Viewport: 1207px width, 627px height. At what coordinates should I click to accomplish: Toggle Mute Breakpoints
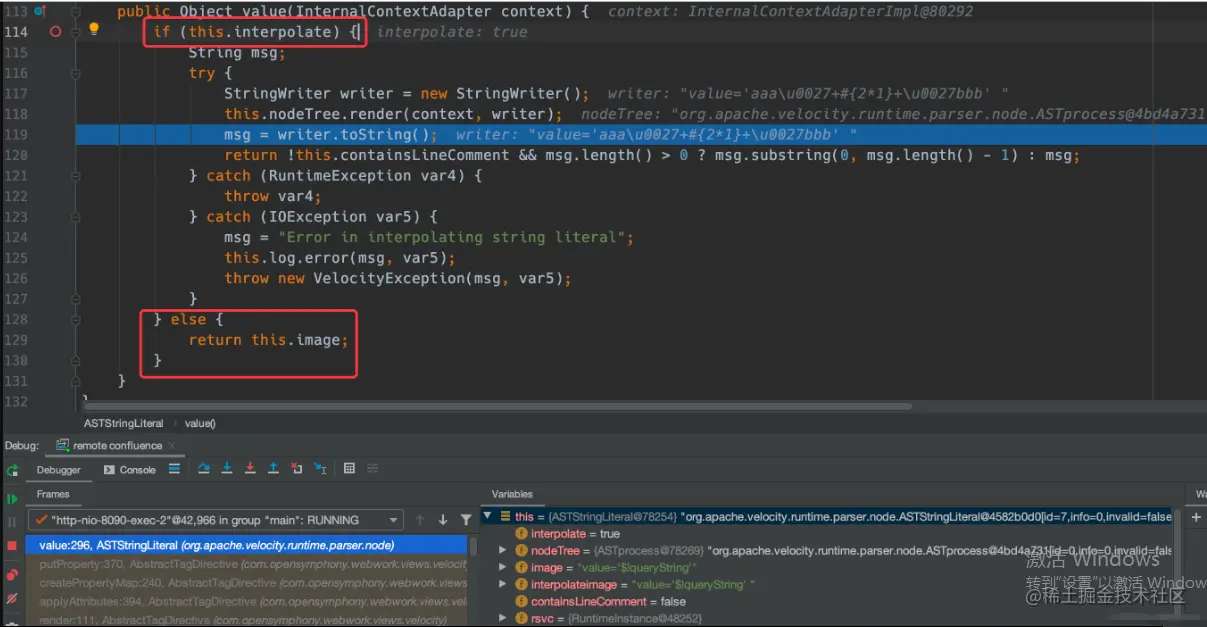(x=12, y=598)
